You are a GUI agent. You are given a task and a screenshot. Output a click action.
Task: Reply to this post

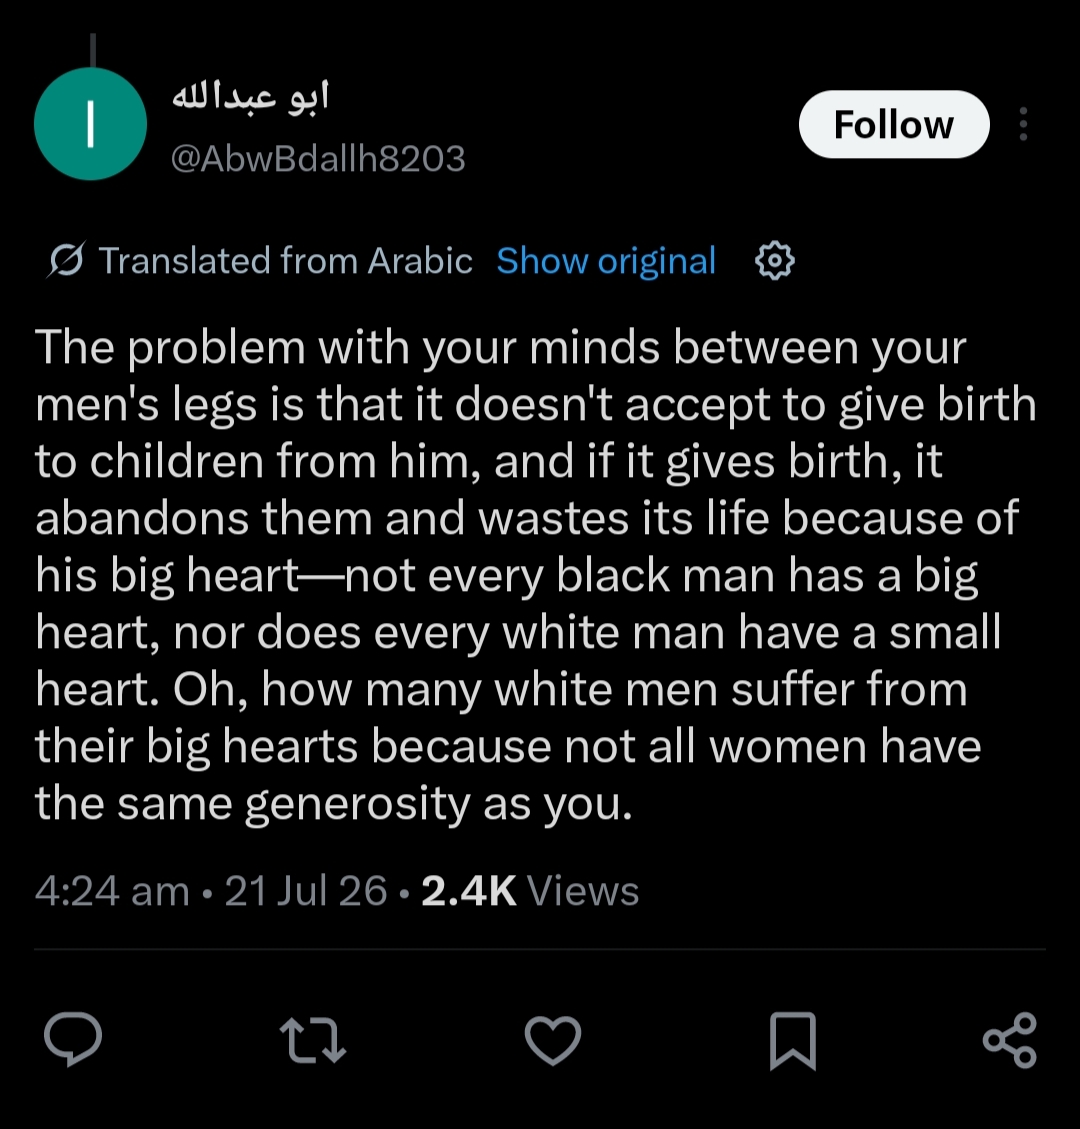73,1039
